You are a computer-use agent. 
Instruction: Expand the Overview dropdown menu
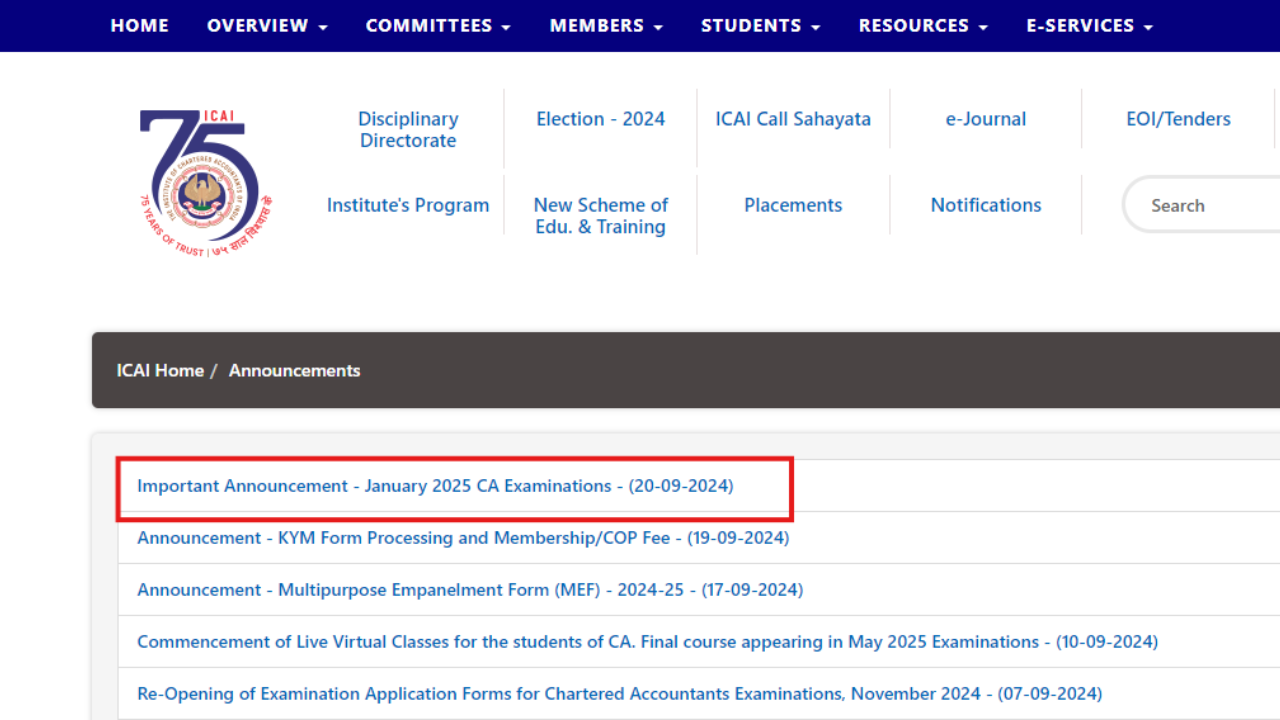(x=267, y=26)
